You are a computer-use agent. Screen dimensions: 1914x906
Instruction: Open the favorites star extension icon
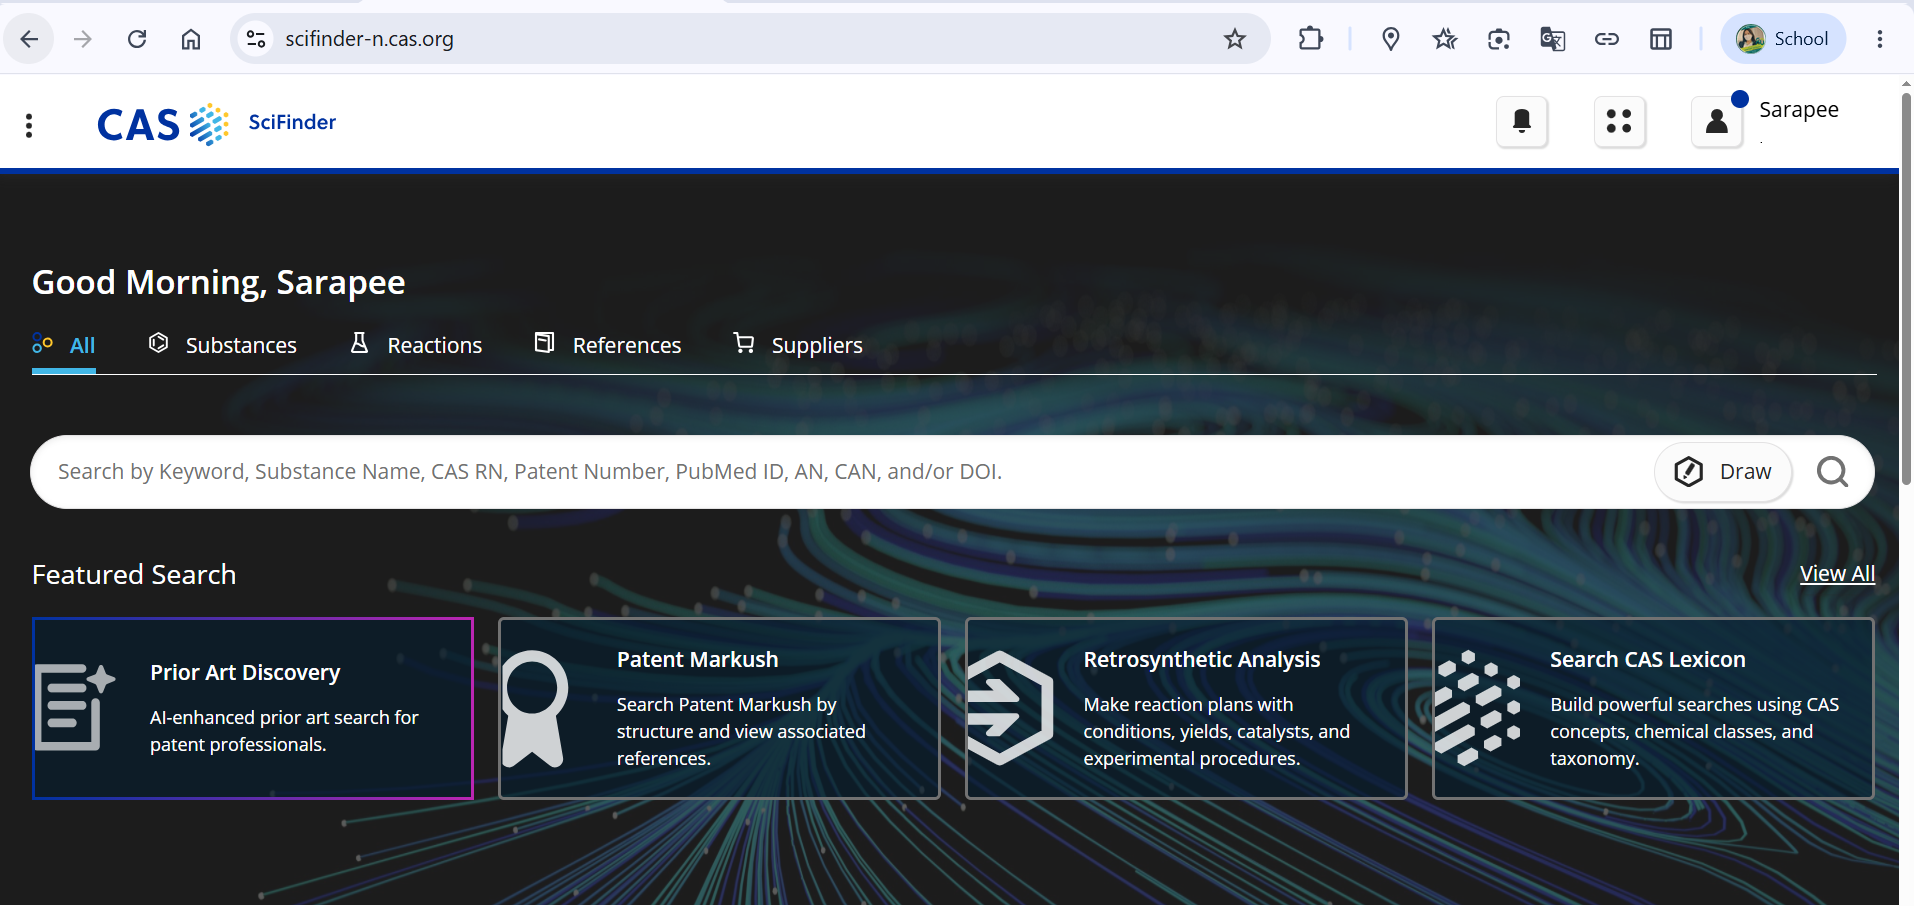coord(1444,39)
